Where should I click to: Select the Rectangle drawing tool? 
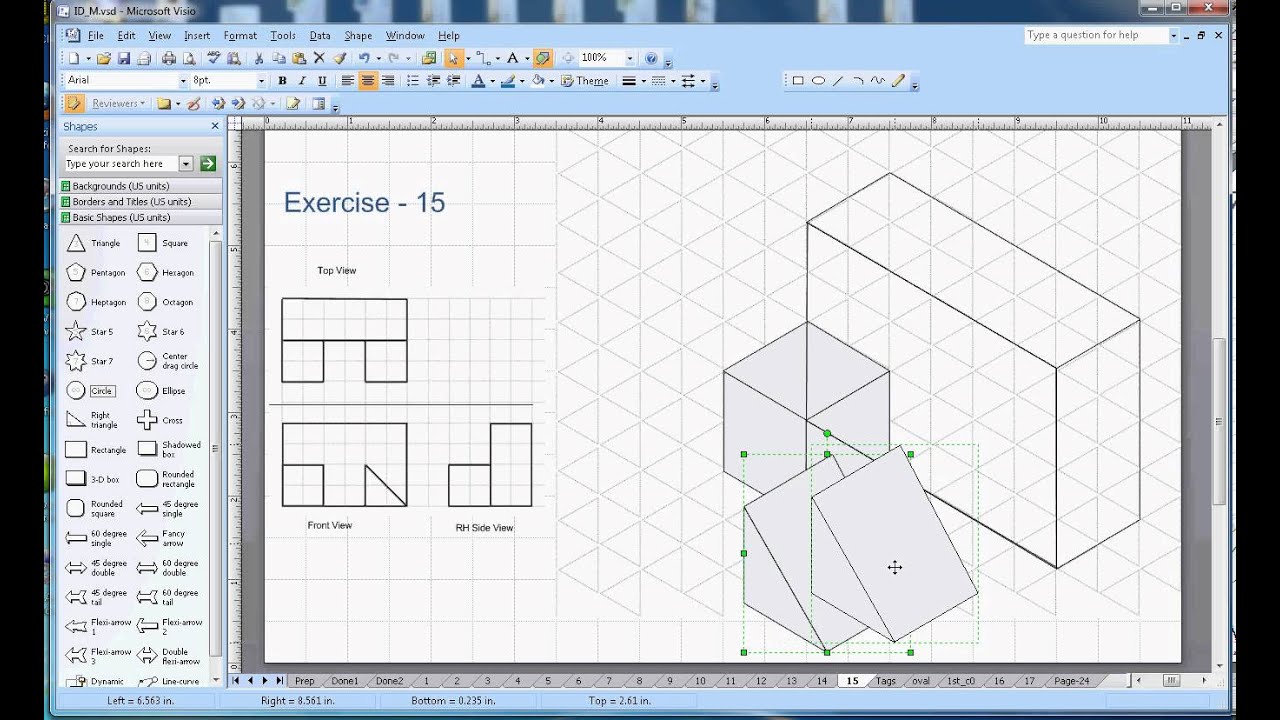(798, 81)
